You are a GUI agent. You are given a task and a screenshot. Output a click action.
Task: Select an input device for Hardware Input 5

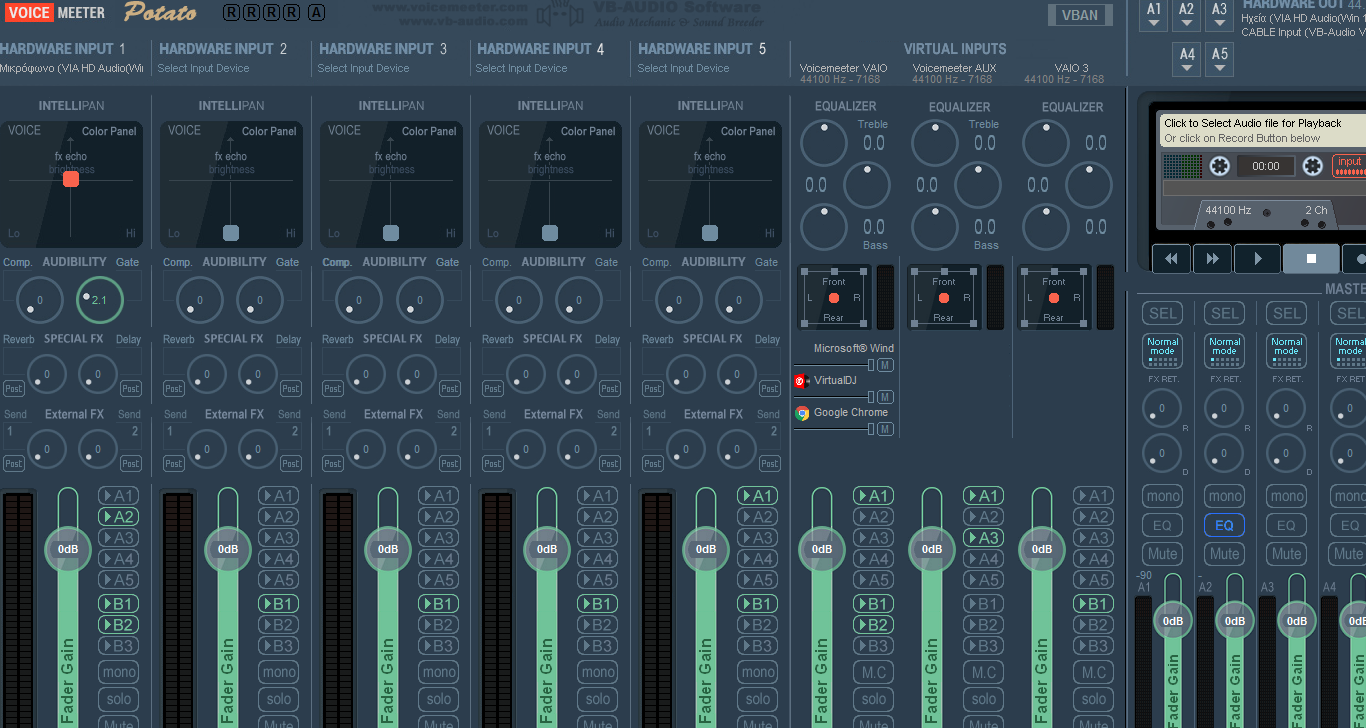pyautogui.click(x=683, y=69)
